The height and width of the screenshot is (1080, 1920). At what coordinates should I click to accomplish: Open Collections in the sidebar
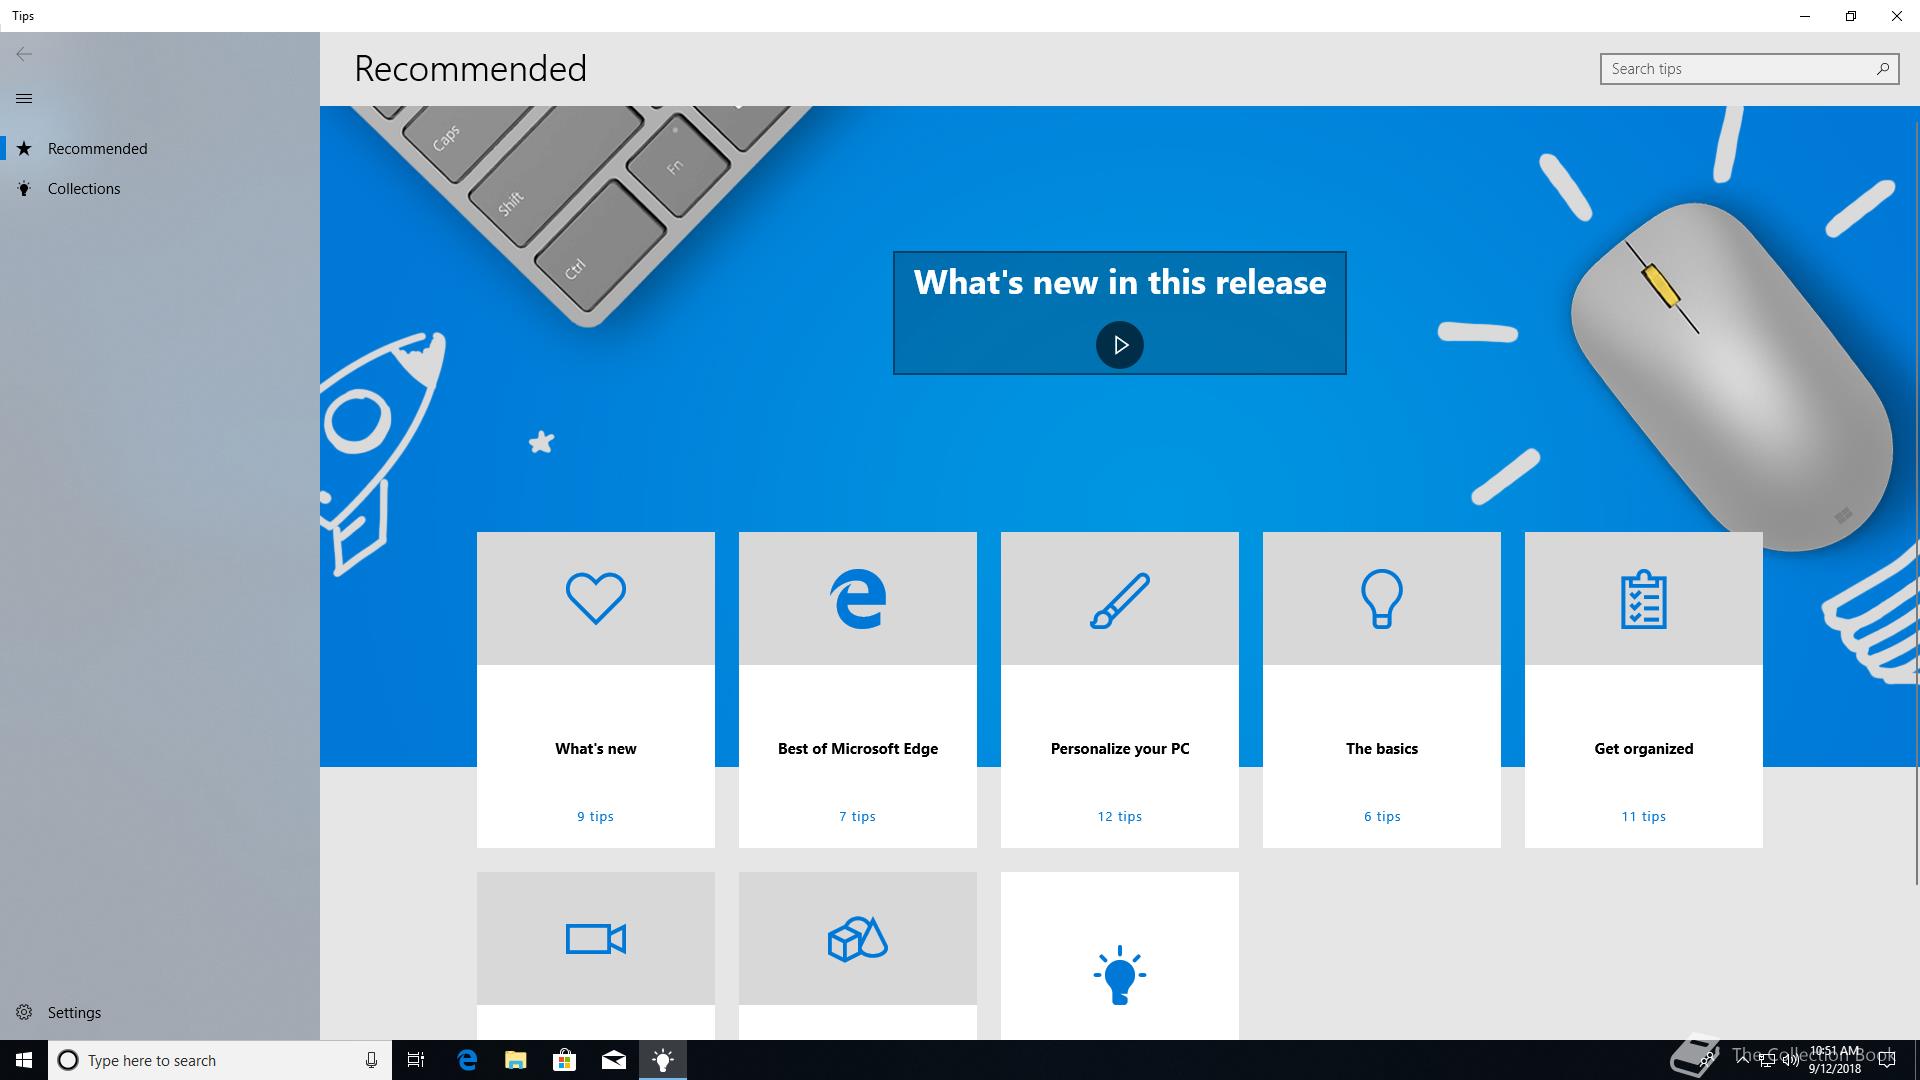[160, 188]
